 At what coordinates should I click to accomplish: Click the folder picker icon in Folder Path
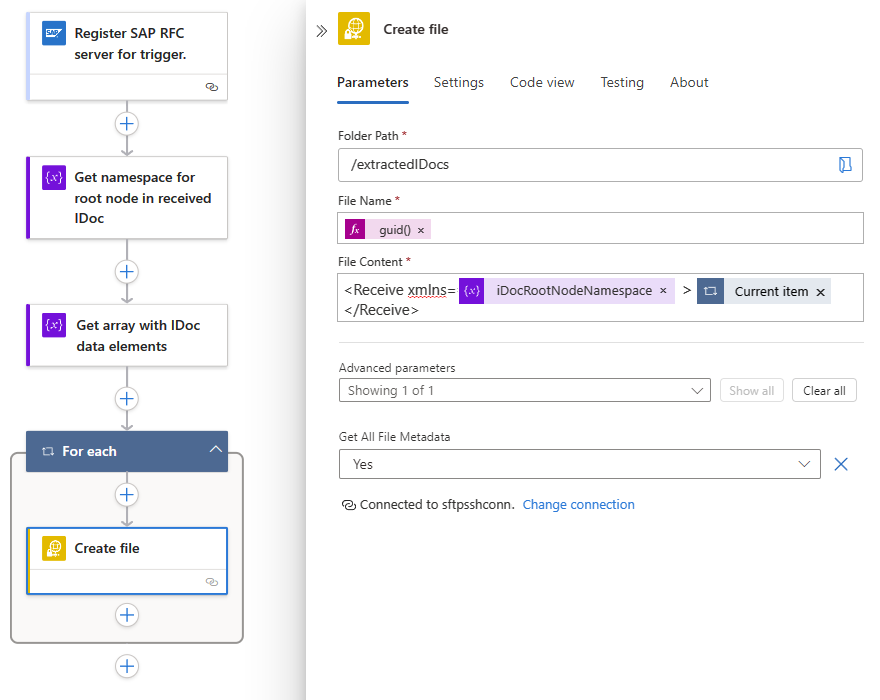coord(845,165)
